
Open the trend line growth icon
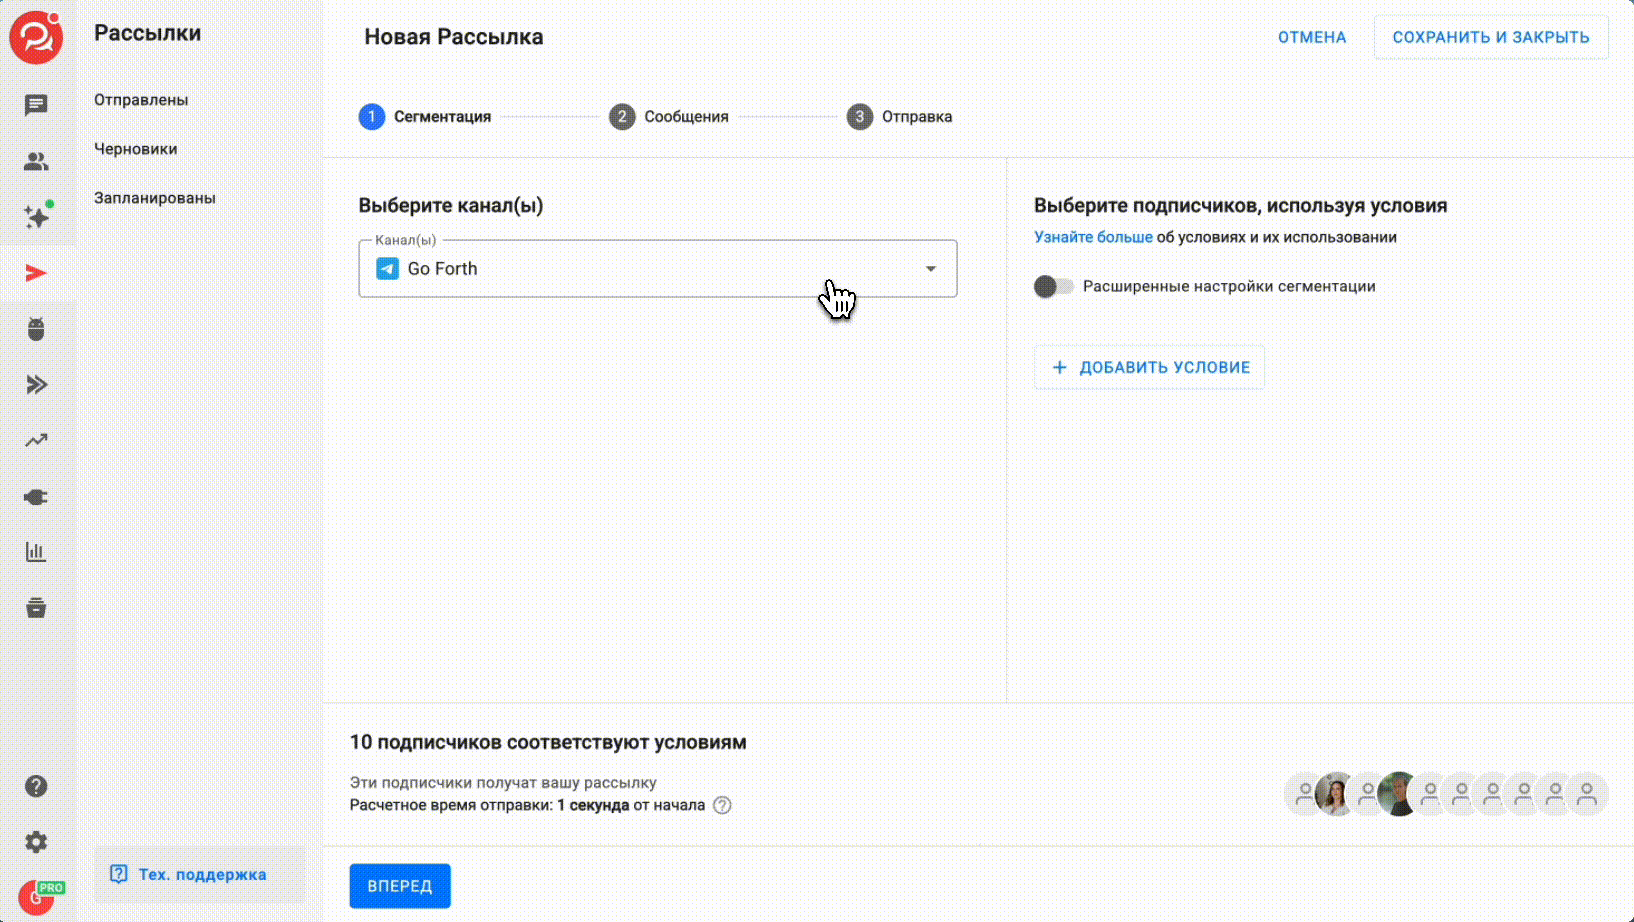point(36,440)
